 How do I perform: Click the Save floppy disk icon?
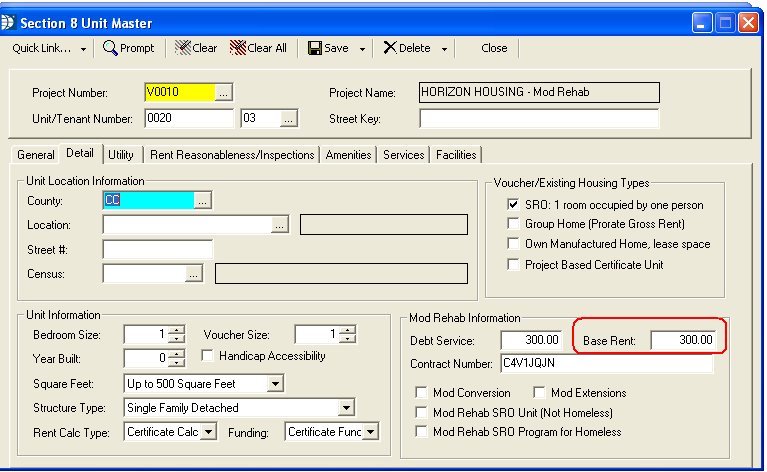[315, 48]
